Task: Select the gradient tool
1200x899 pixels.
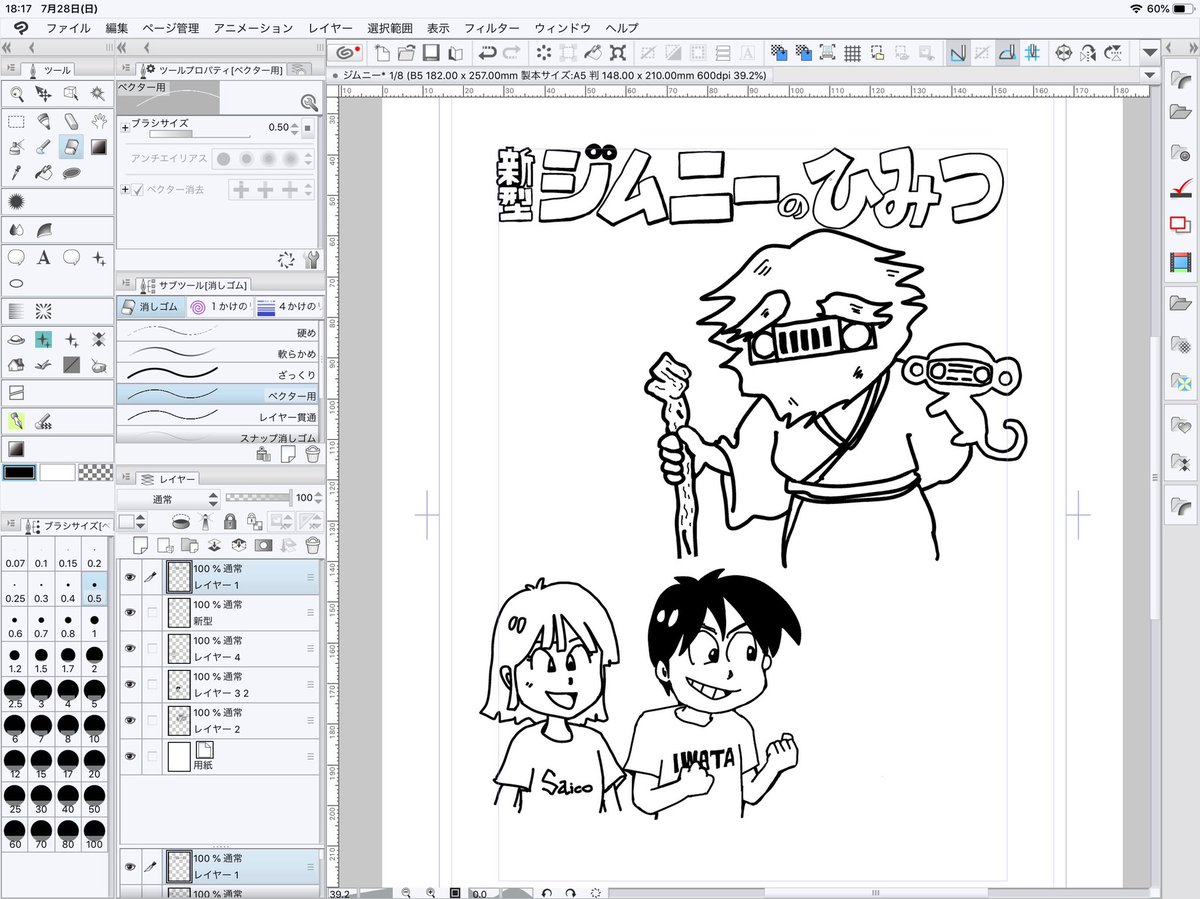Action: 98,147
